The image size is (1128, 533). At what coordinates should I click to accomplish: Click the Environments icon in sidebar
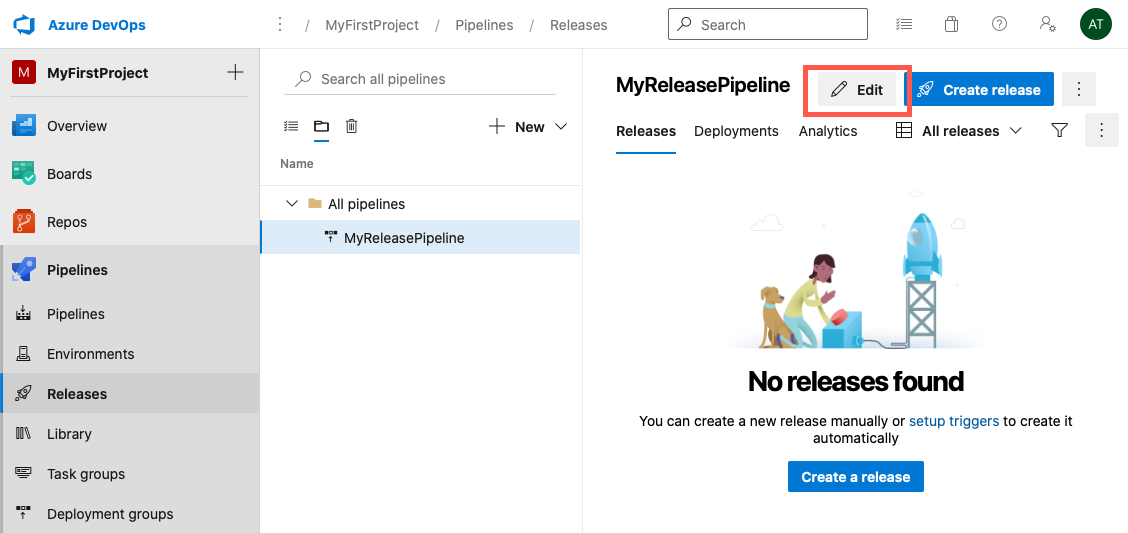tap(24, 353)
